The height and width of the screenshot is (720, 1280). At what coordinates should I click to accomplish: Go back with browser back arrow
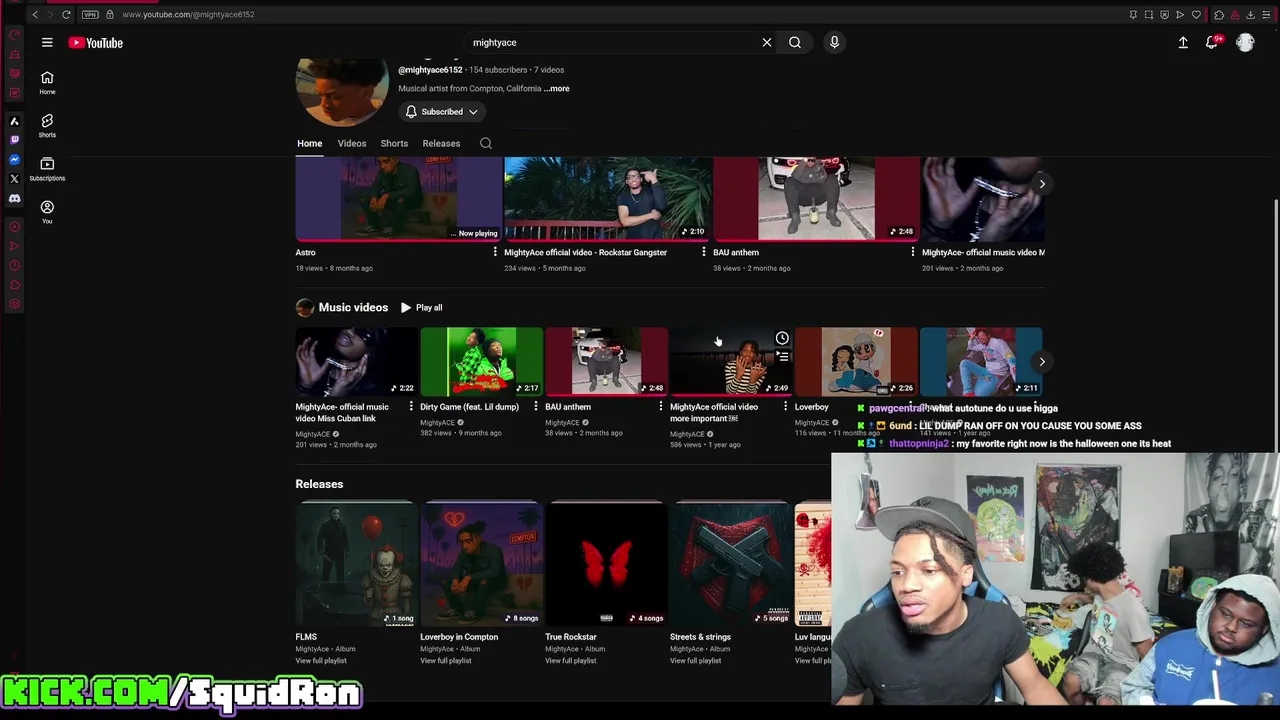35,14
